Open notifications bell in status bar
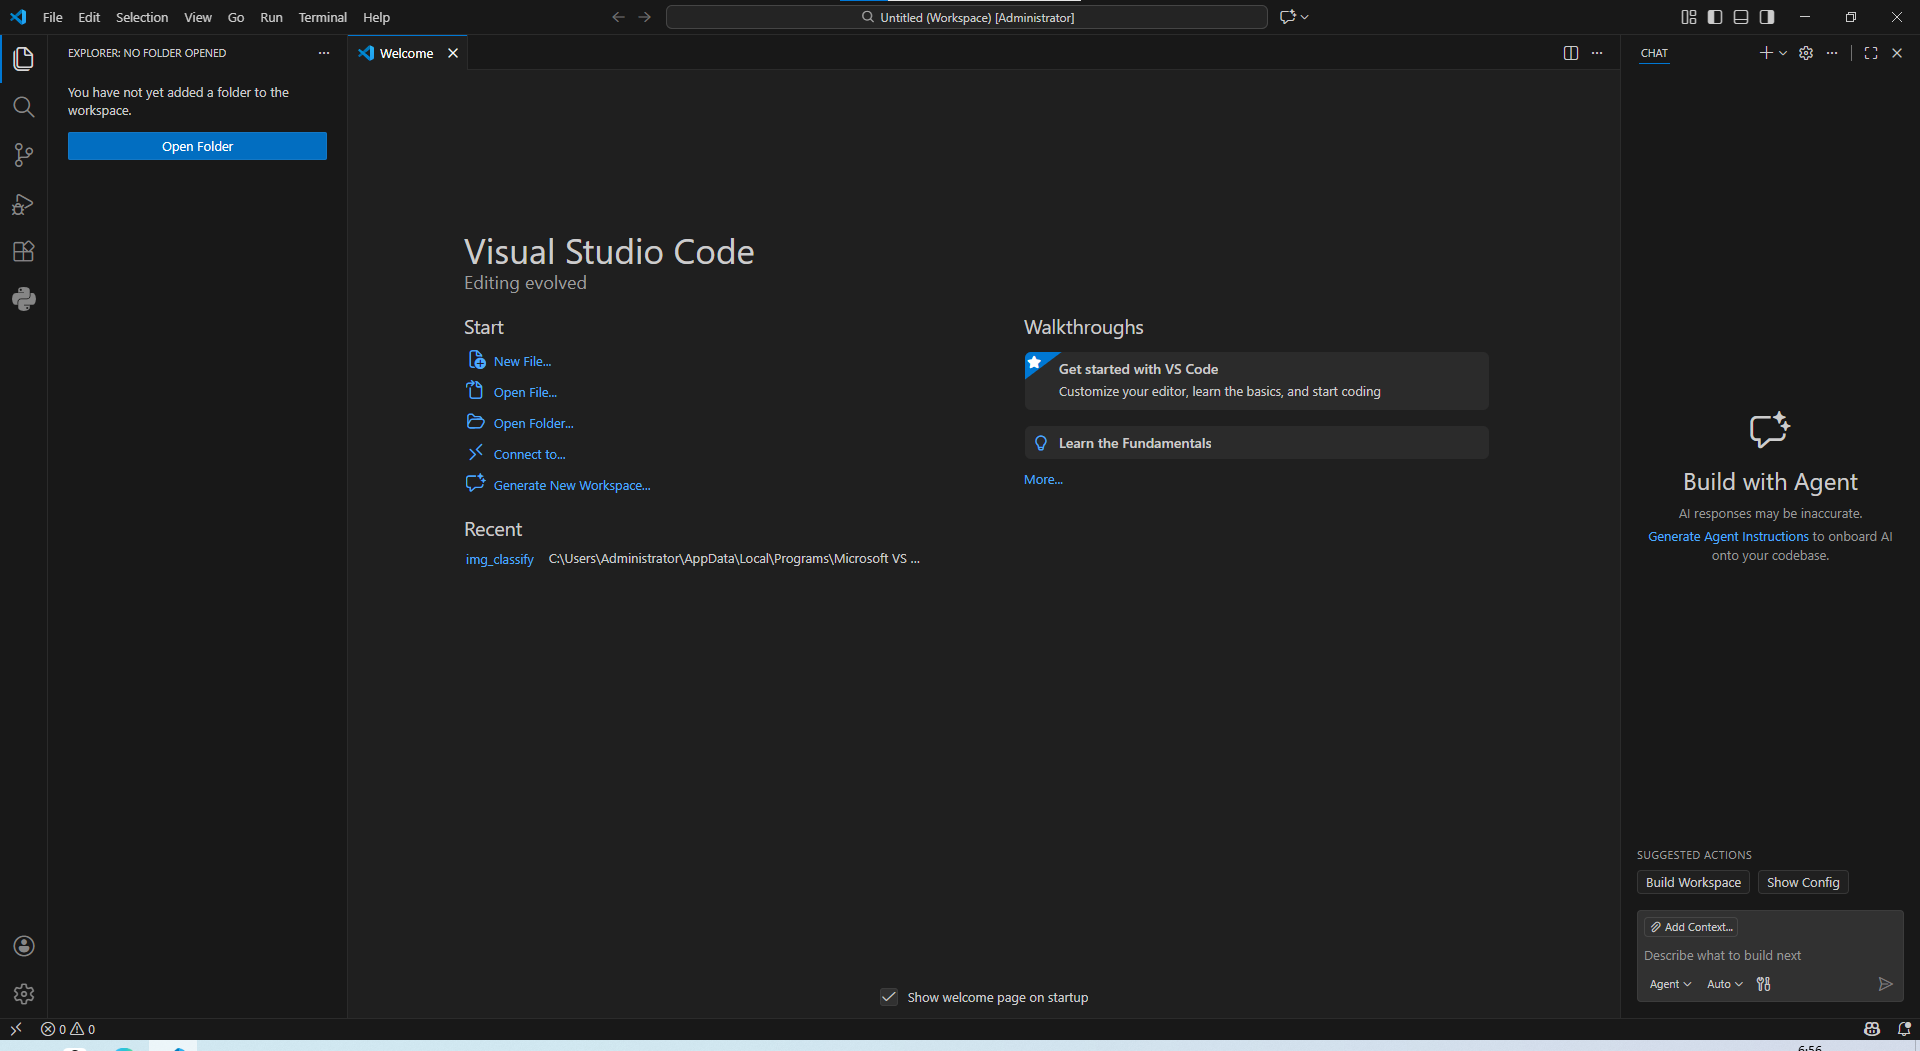The width and height of the screenshot is (1920, 1051). click(1904, 1029)
